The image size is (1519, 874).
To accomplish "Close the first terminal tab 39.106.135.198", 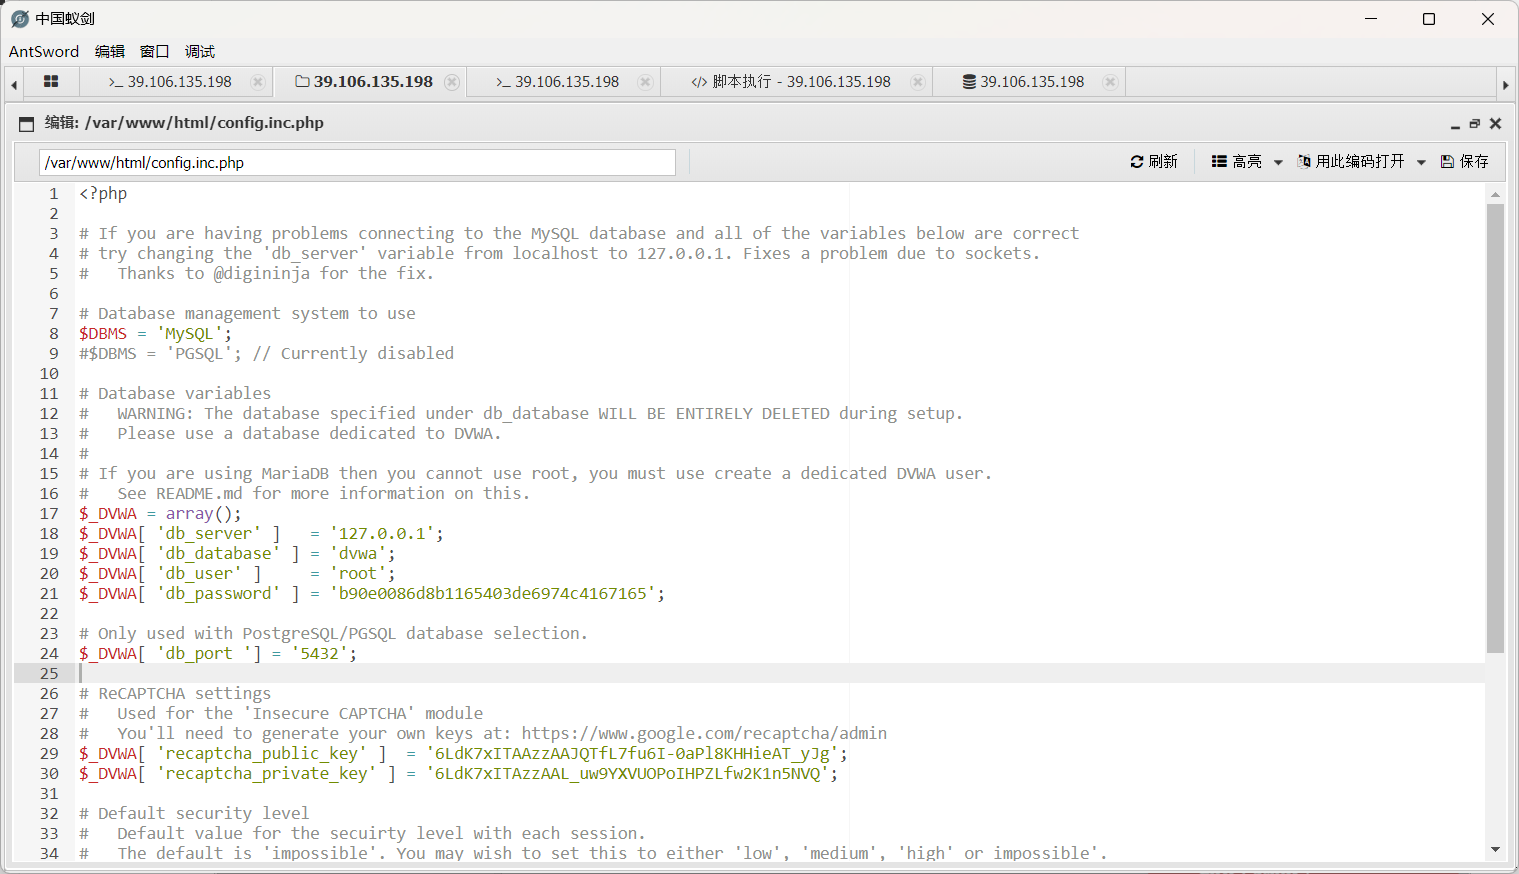I will [258, 82].
